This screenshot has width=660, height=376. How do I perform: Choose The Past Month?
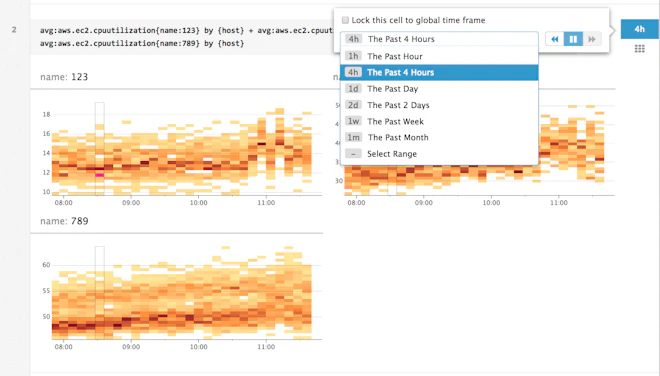pos(439,137)
